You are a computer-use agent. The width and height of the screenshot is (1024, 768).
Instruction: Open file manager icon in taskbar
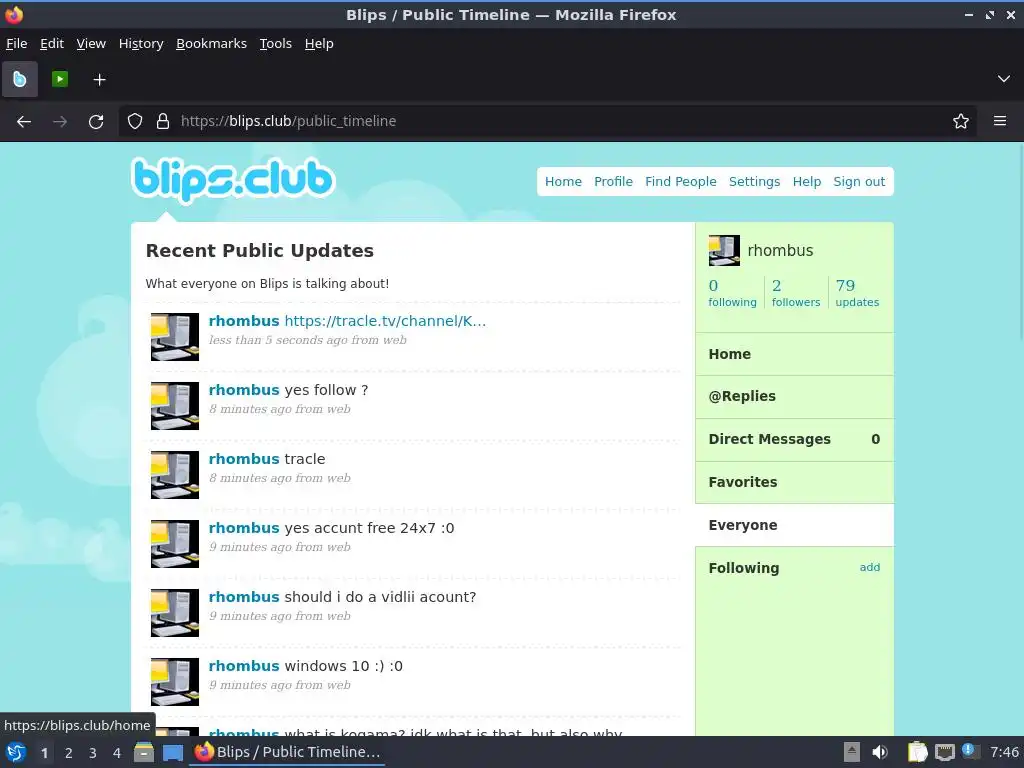pyautogui.click(x=144, y=752)
